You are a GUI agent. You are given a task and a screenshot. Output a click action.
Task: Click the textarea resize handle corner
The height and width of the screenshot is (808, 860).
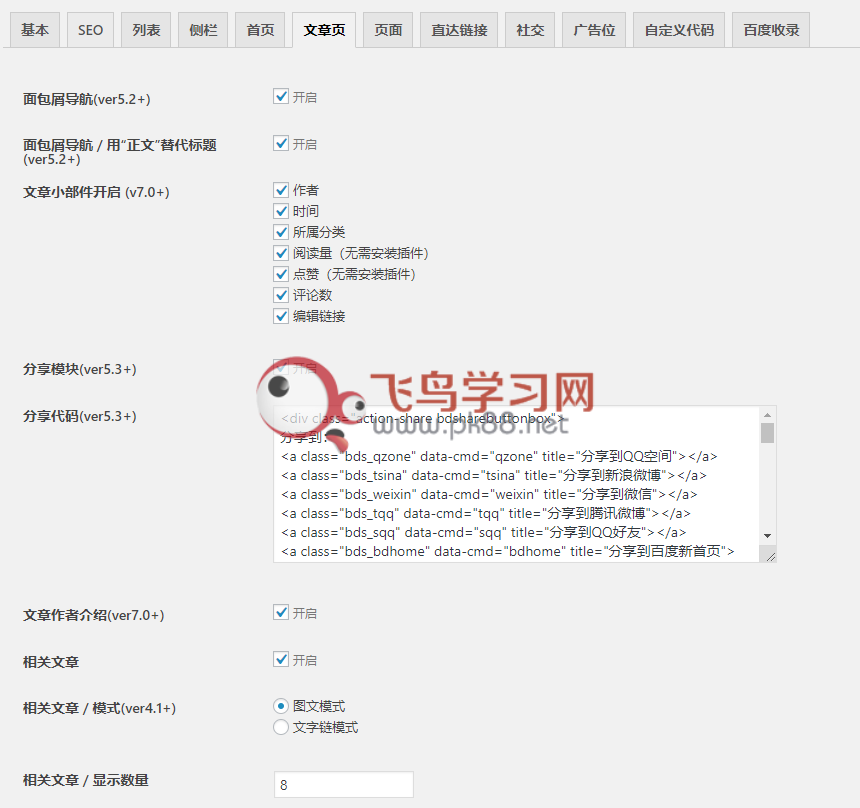(x=769, y=555)
